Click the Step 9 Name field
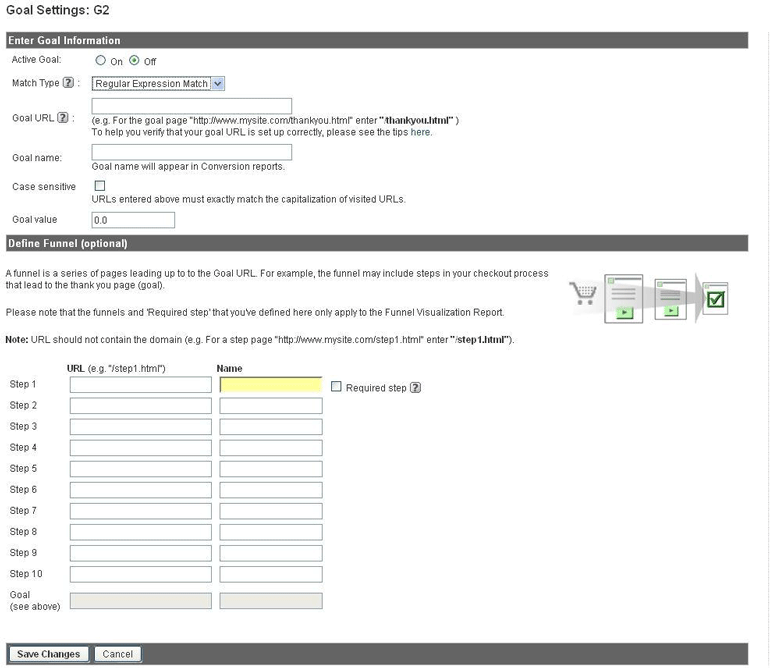770x668 pixels. 271,554
